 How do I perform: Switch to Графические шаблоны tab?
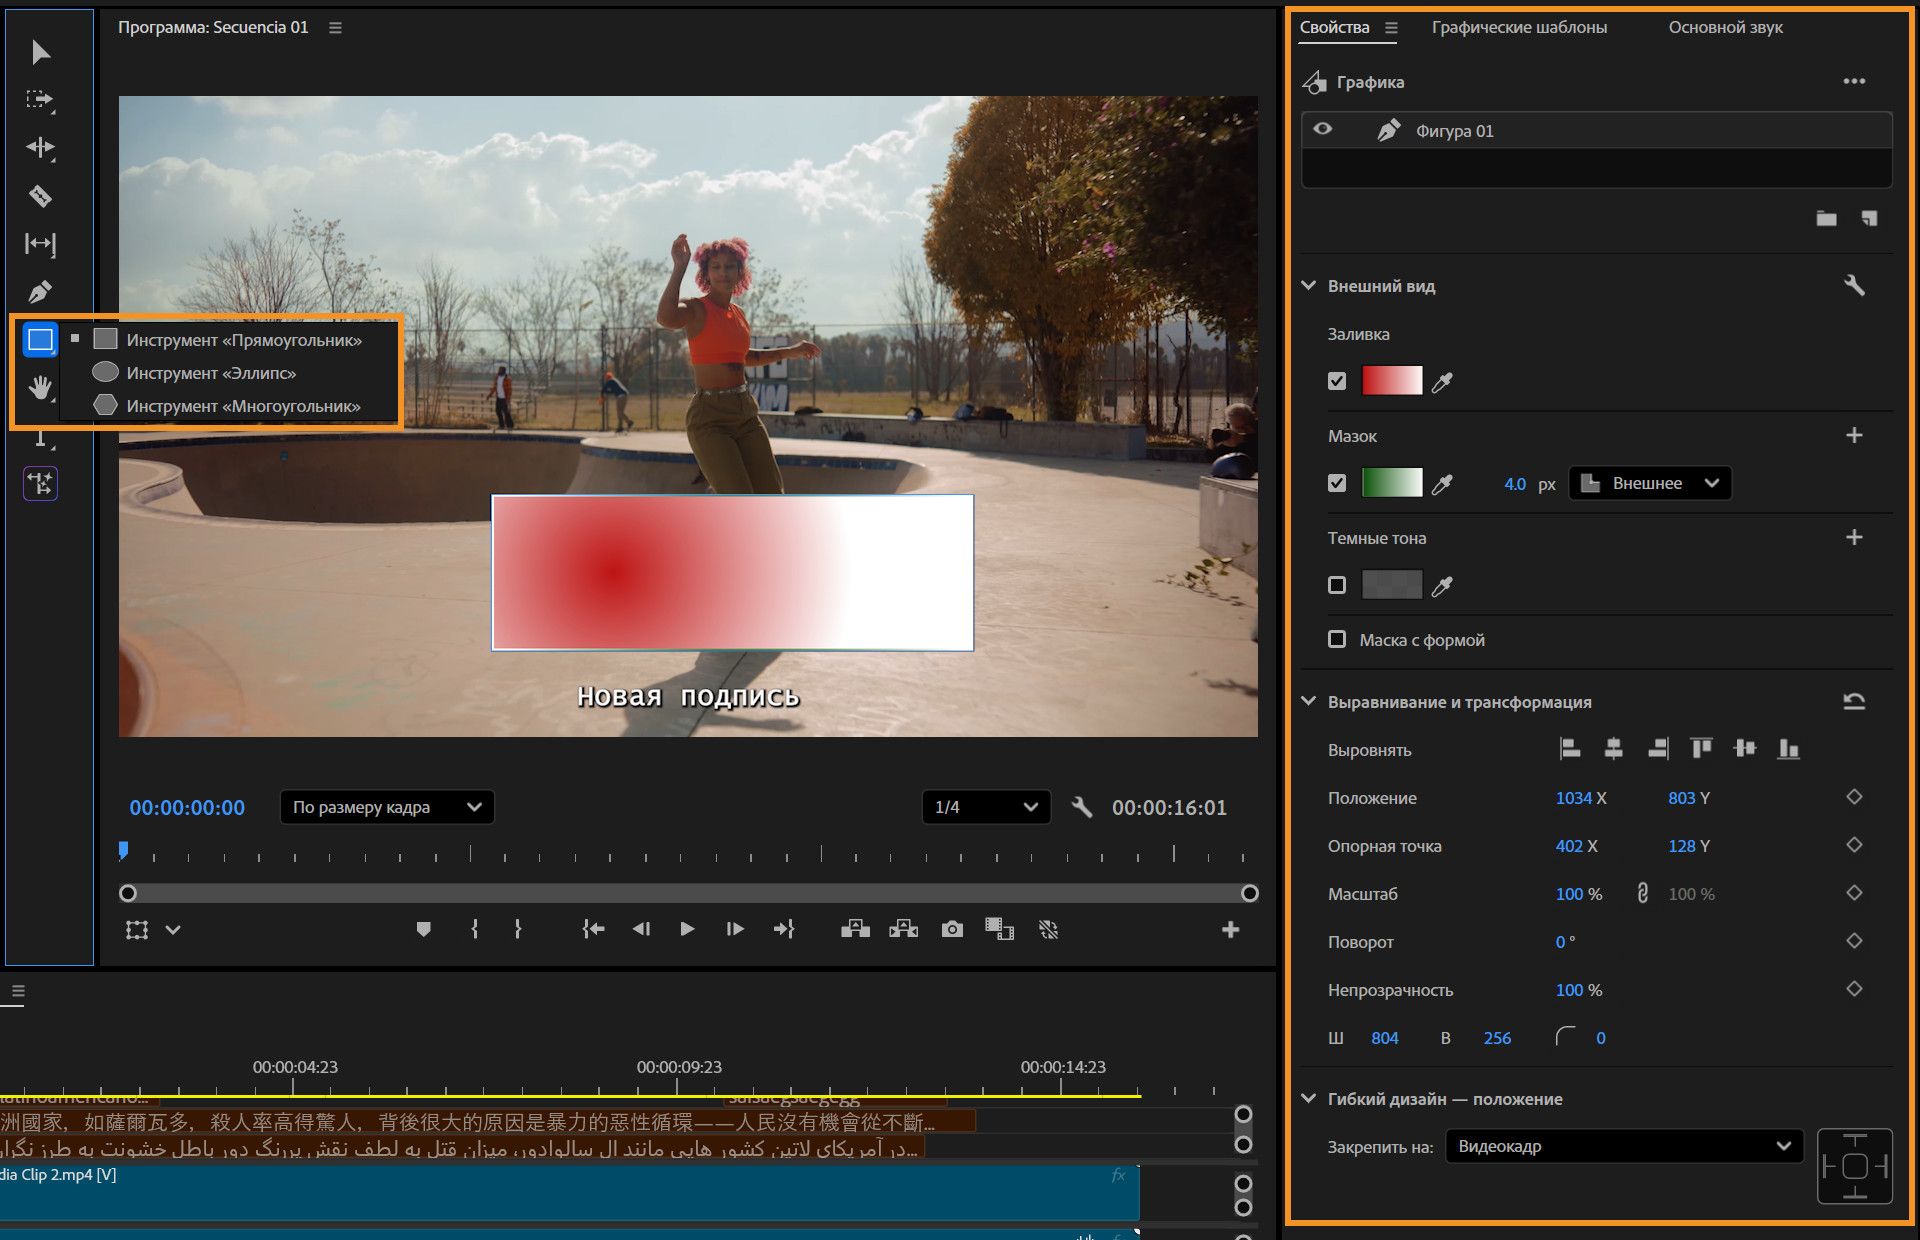(x=1519, y=28)
